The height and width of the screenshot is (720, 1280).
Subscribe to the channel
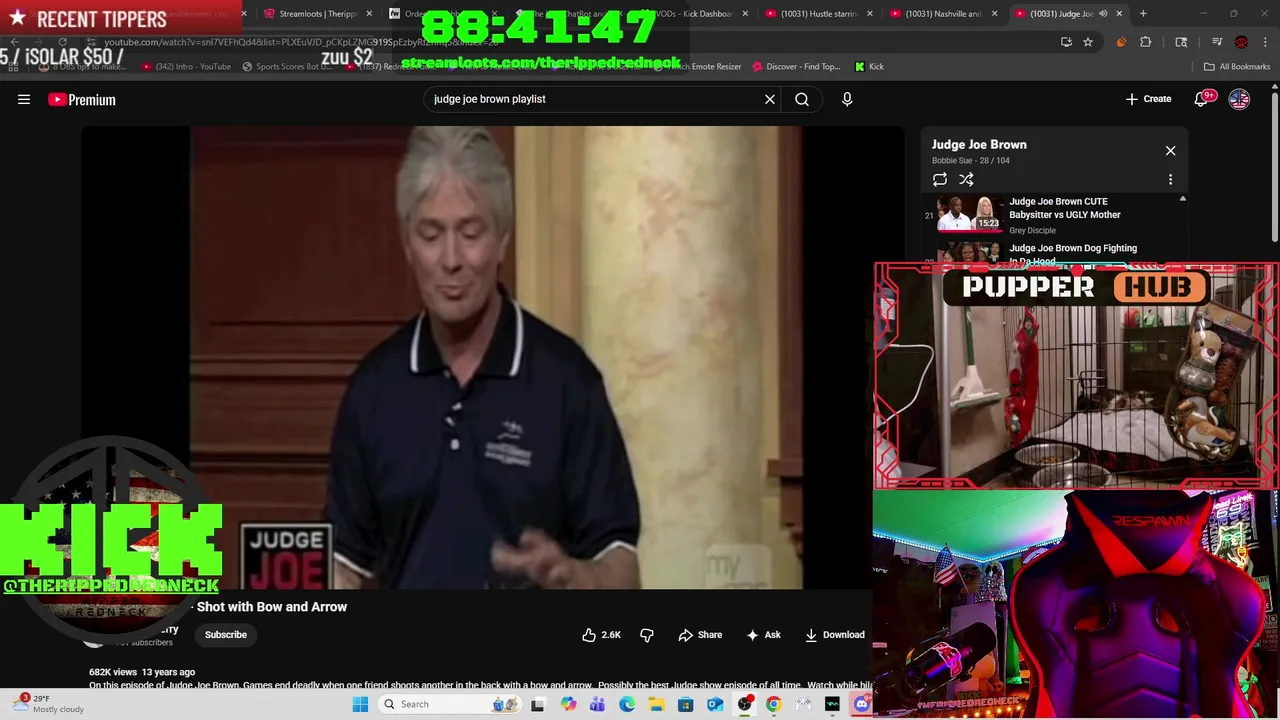(x=226, y=635)
